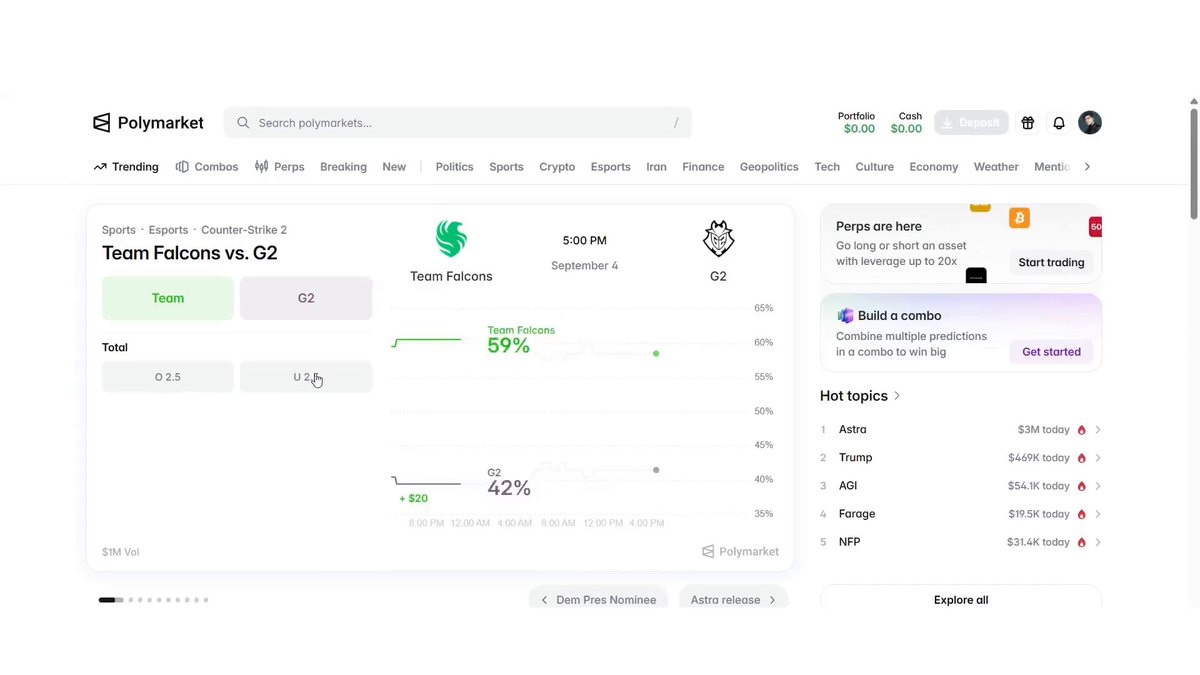Image resolution: width=1200 pixels, height=675 pixels.
Task: View the Portfolio balance
Action: (858, 123)
